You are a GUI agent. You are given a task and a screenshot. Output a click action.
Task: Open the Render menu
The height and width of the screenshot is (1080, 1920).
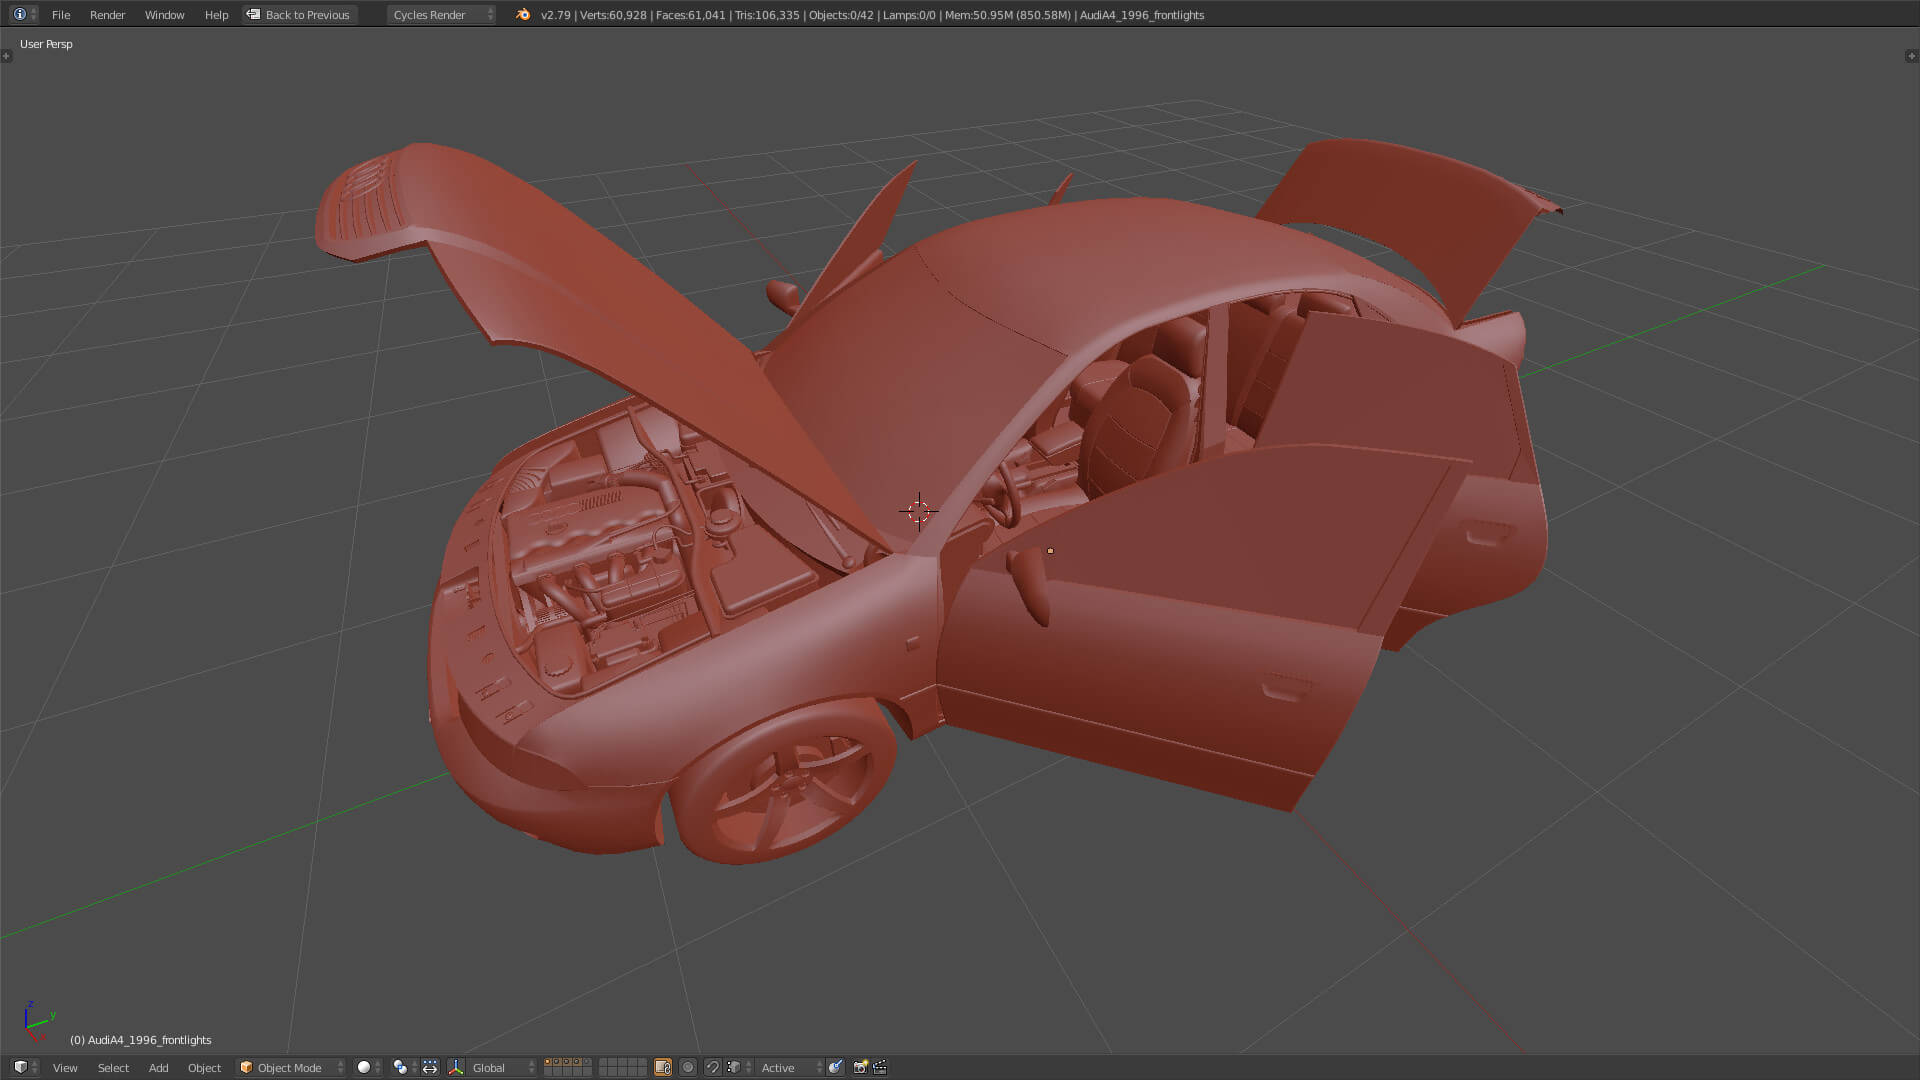[x=107, y=14]
